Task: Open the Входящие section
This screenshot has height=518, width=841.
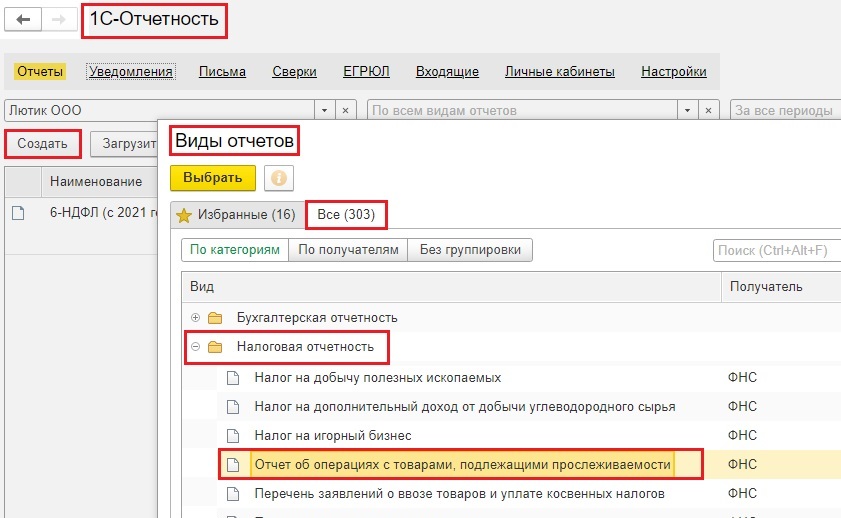Action: click(x=447, y=71)
